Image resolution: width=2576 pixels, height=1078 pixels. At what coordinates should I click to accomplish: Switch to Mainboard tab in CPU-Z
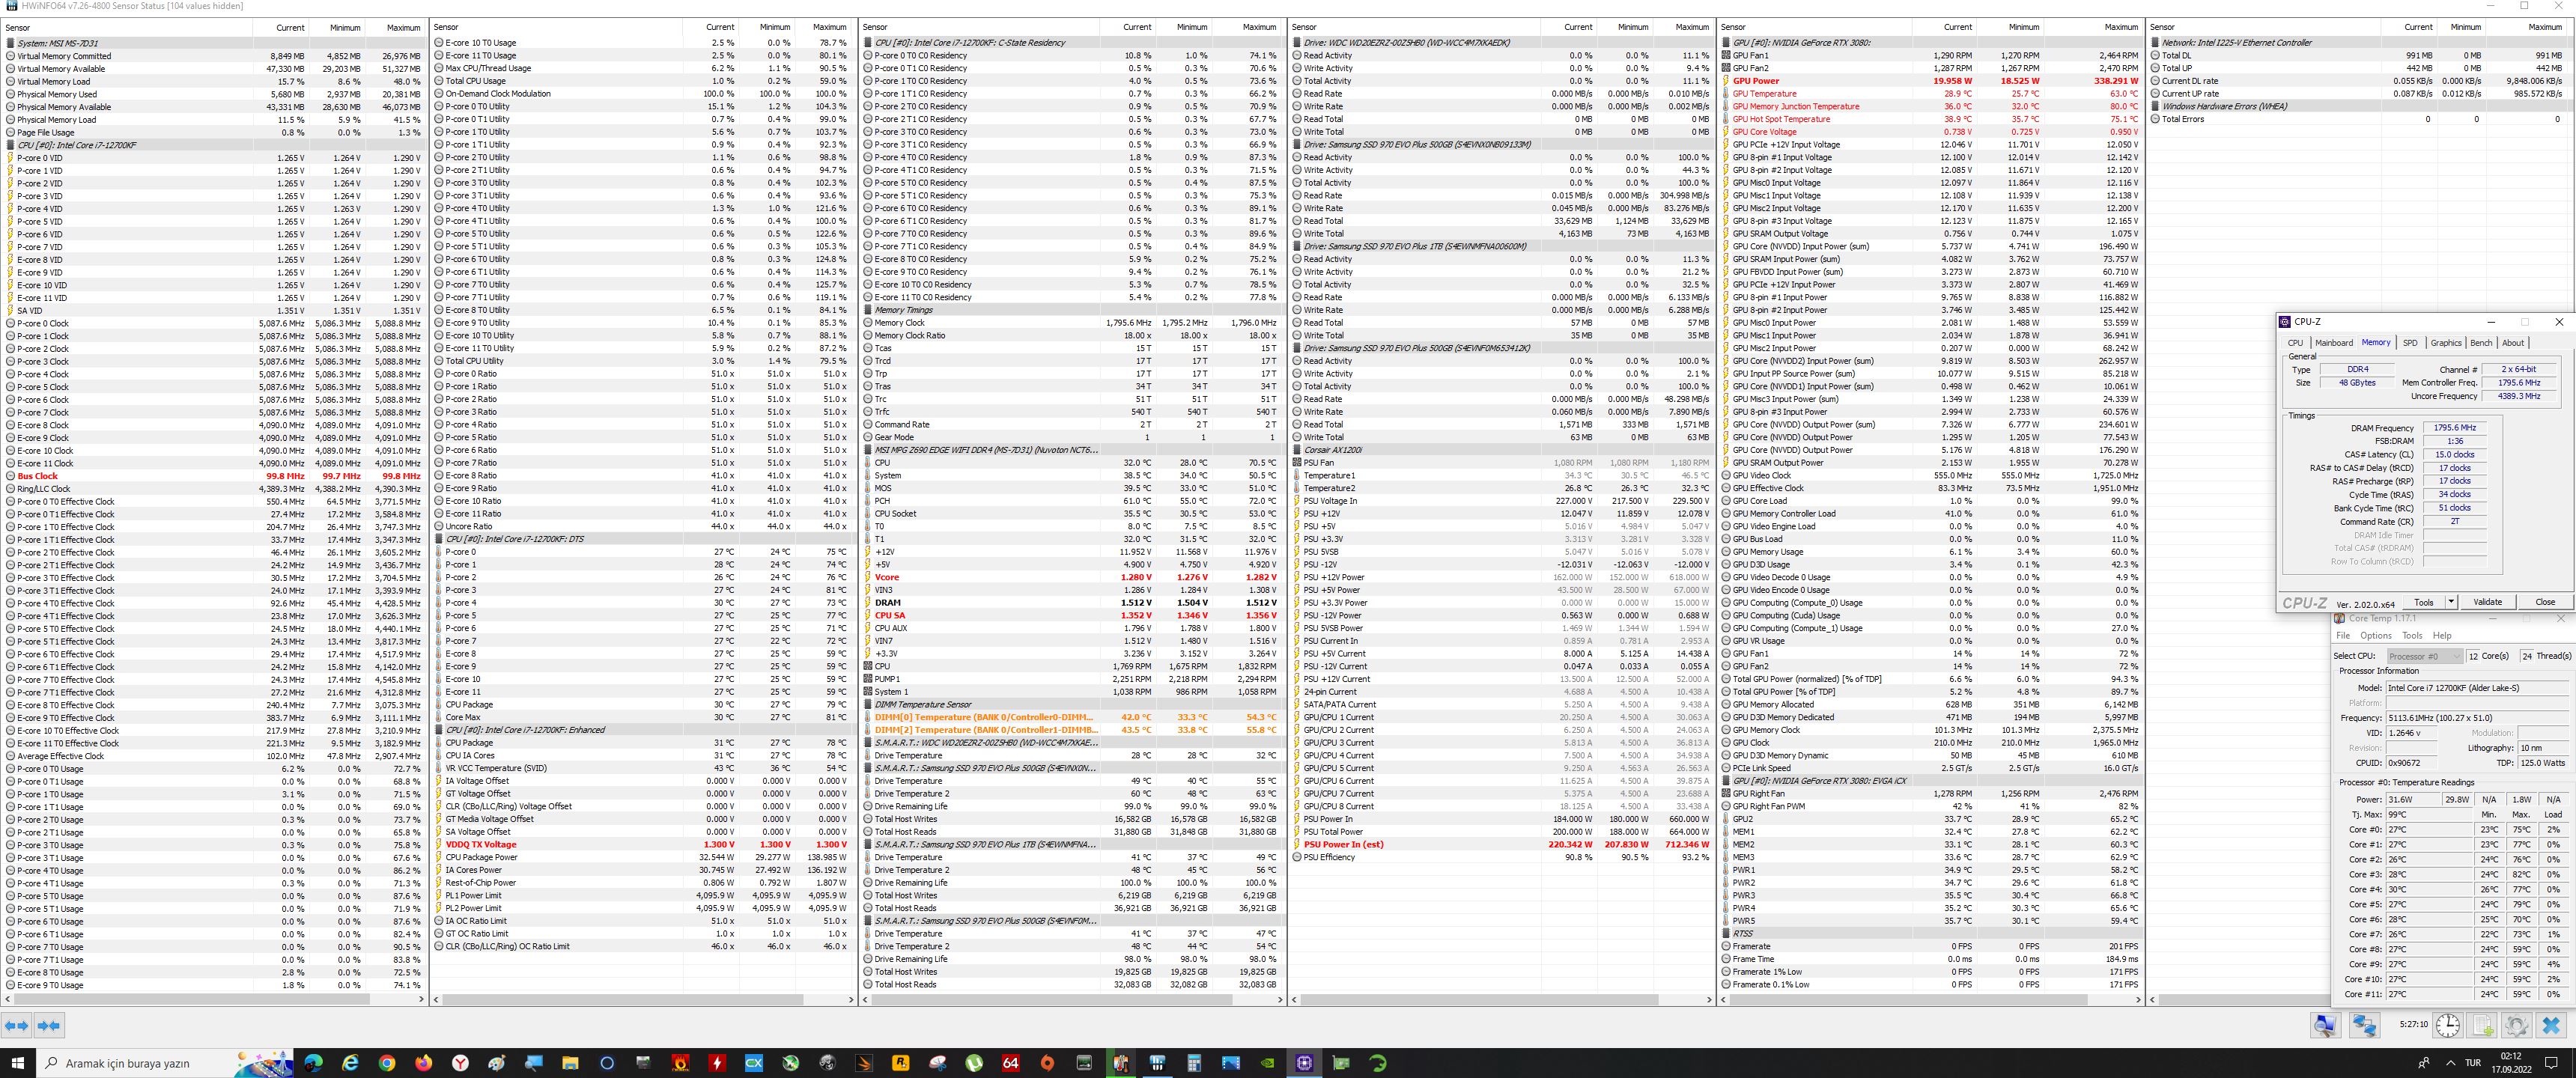tap(2334, 343)
